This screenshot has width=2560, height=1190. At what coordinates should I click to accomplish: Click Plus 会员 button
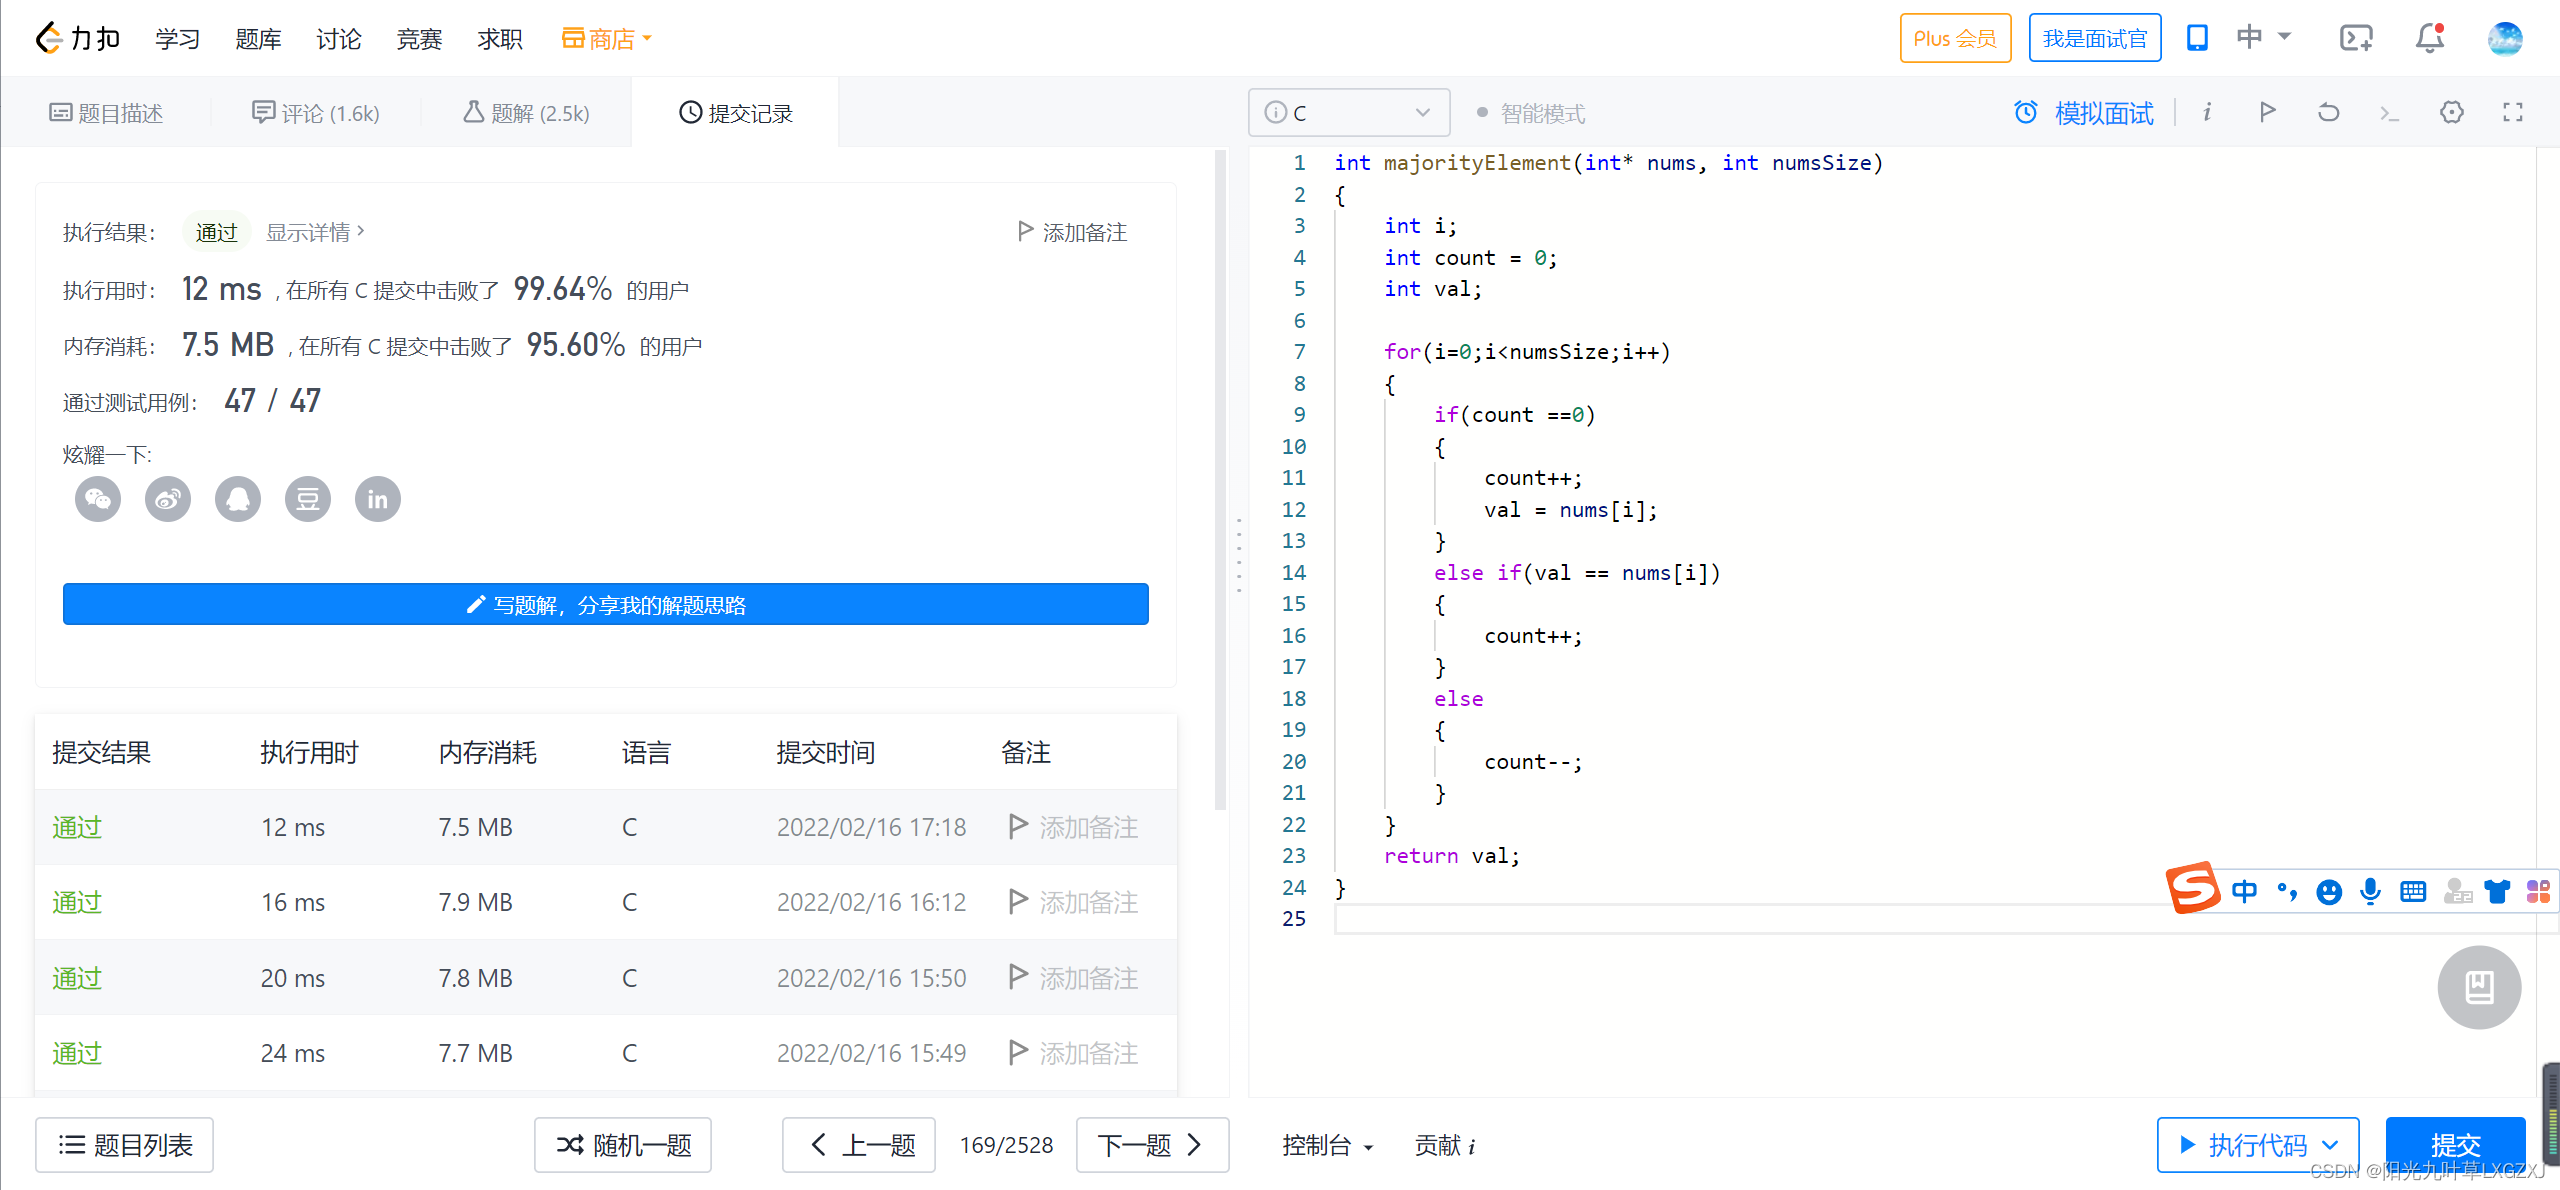(x=1955, y=38)
